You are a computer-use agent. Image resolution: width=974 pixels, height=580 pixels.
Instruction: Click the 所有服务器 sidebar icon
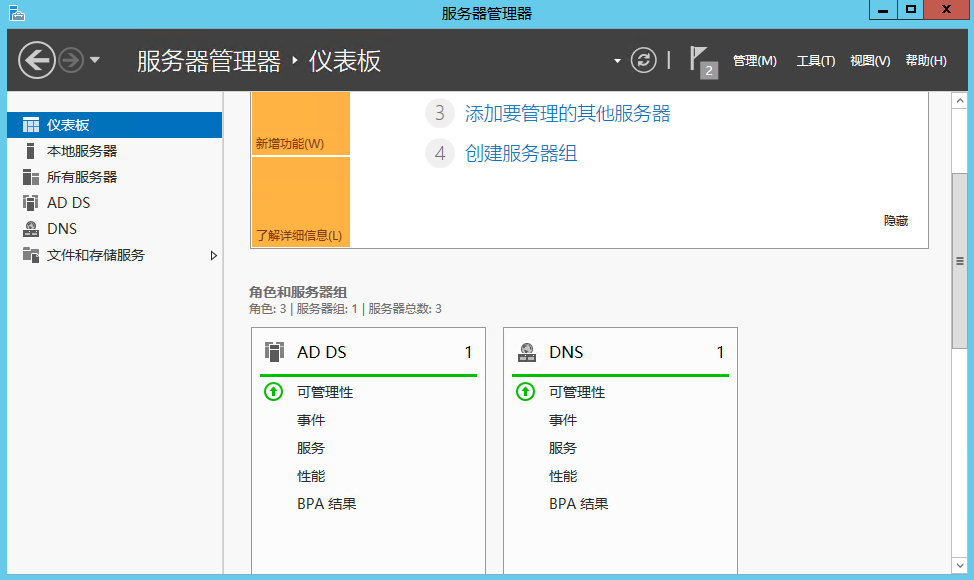(x=30, y=177)
